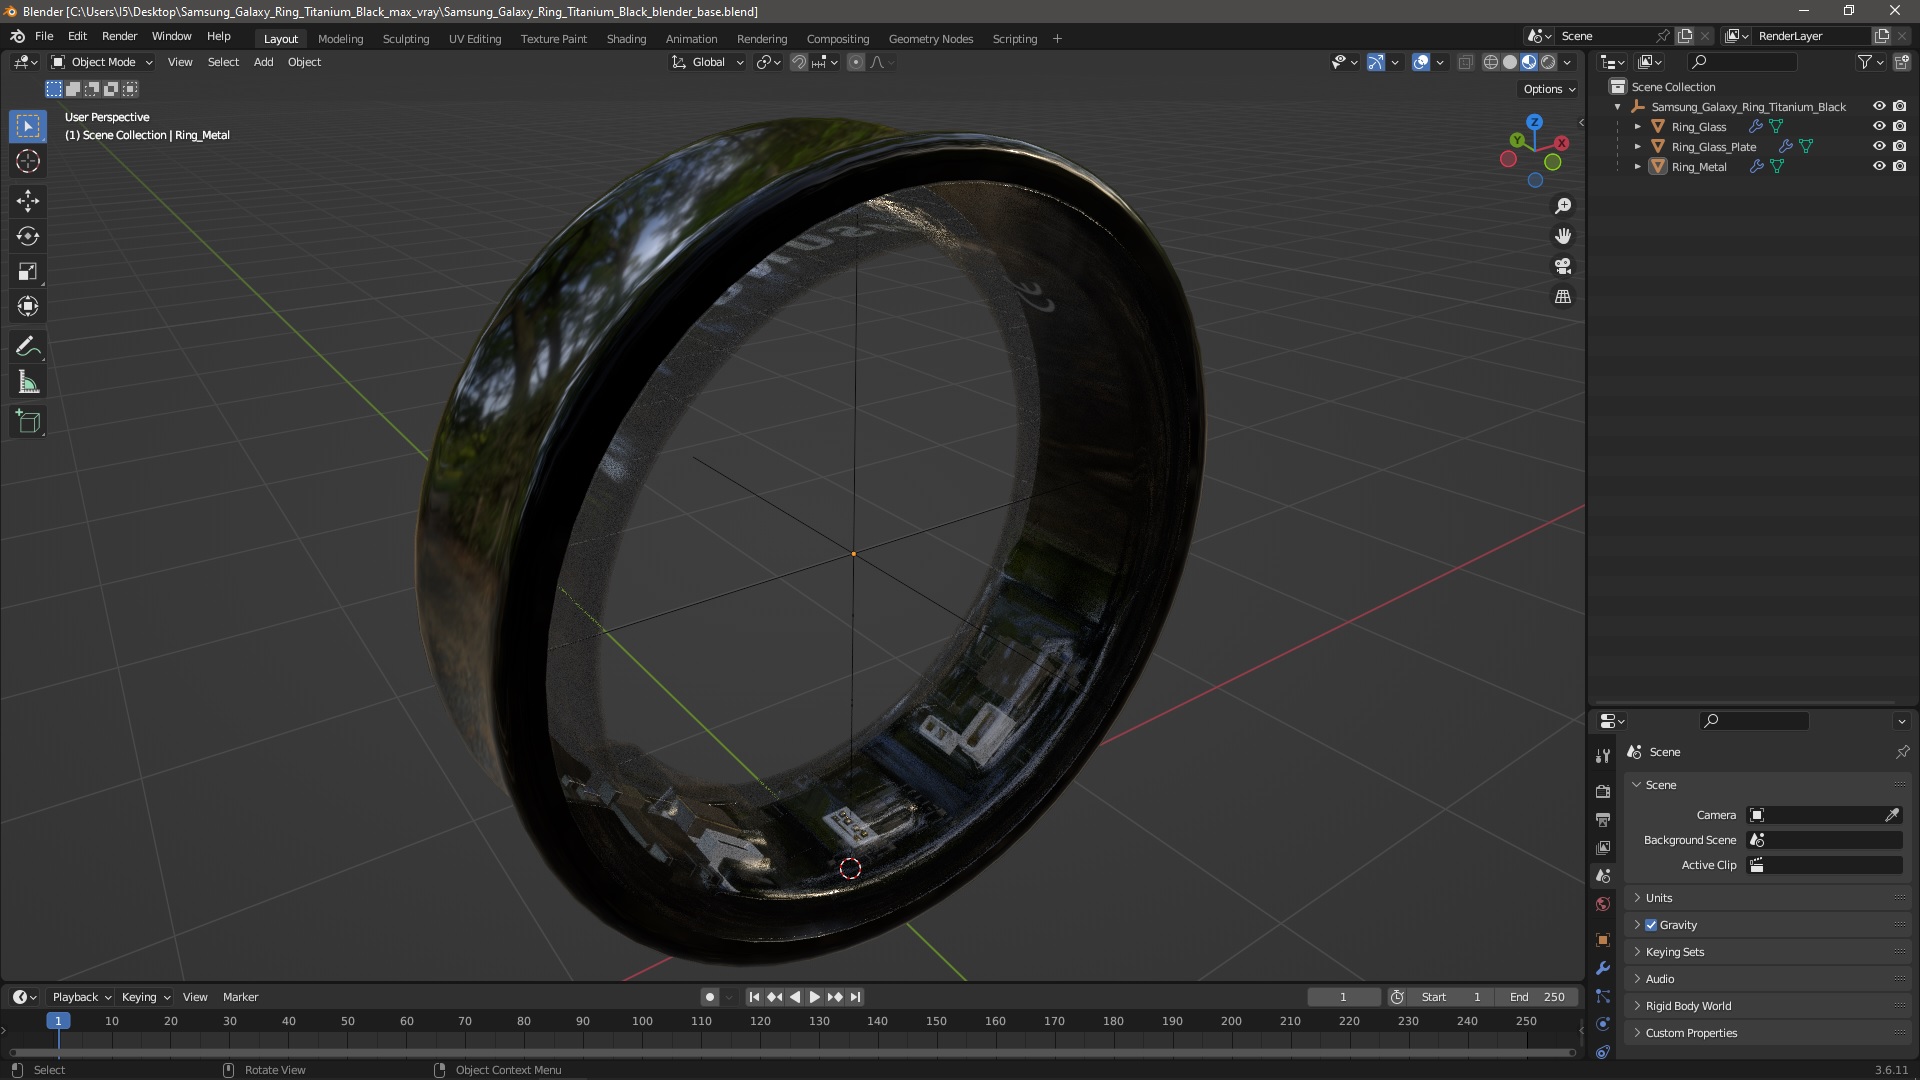Open the Render menu
This screenshot has height=1080, width=1920.
tap(119, 36)
